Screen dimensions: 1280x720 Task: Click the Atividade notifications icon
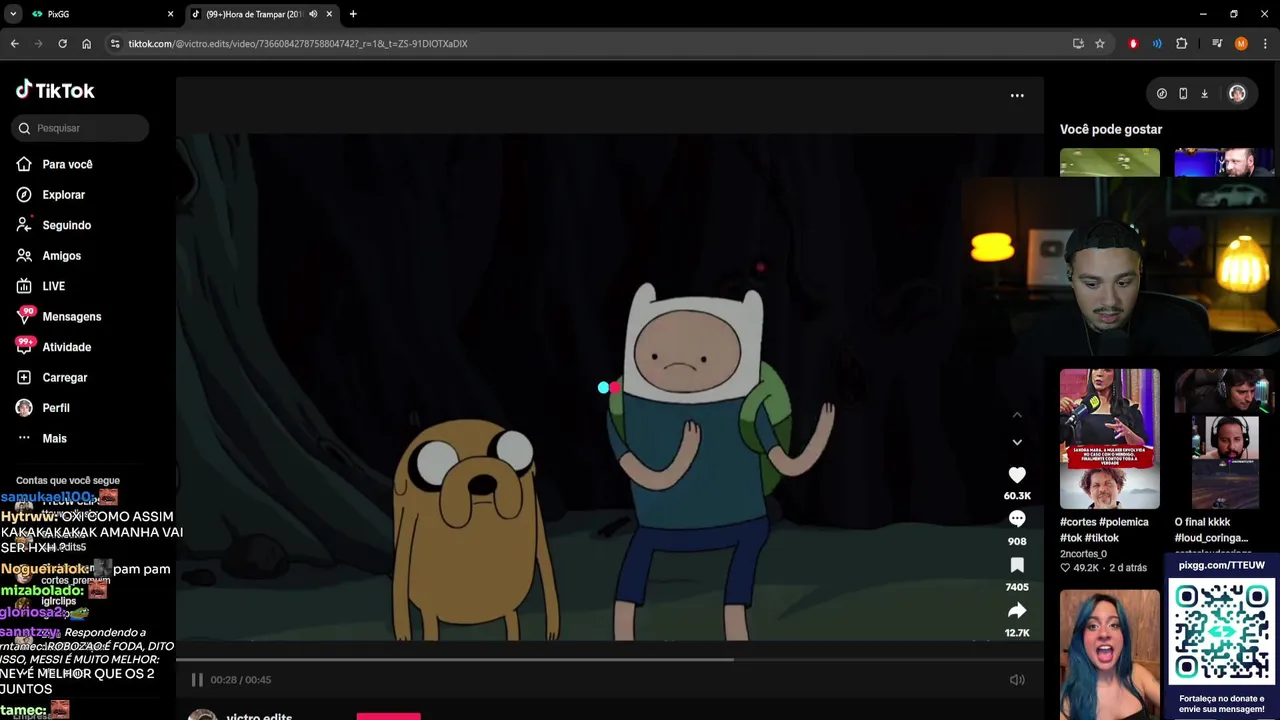coord(24,347)
